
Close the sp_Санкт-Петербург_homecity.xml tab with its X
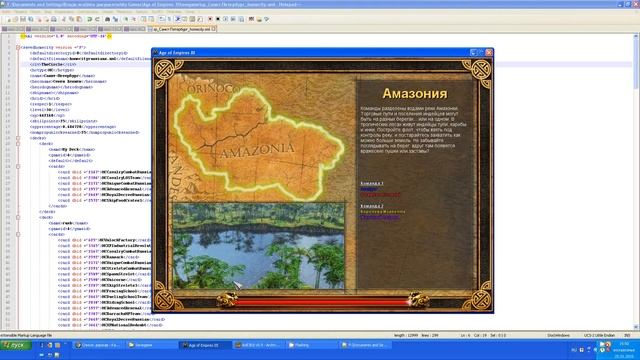(214, 29)
